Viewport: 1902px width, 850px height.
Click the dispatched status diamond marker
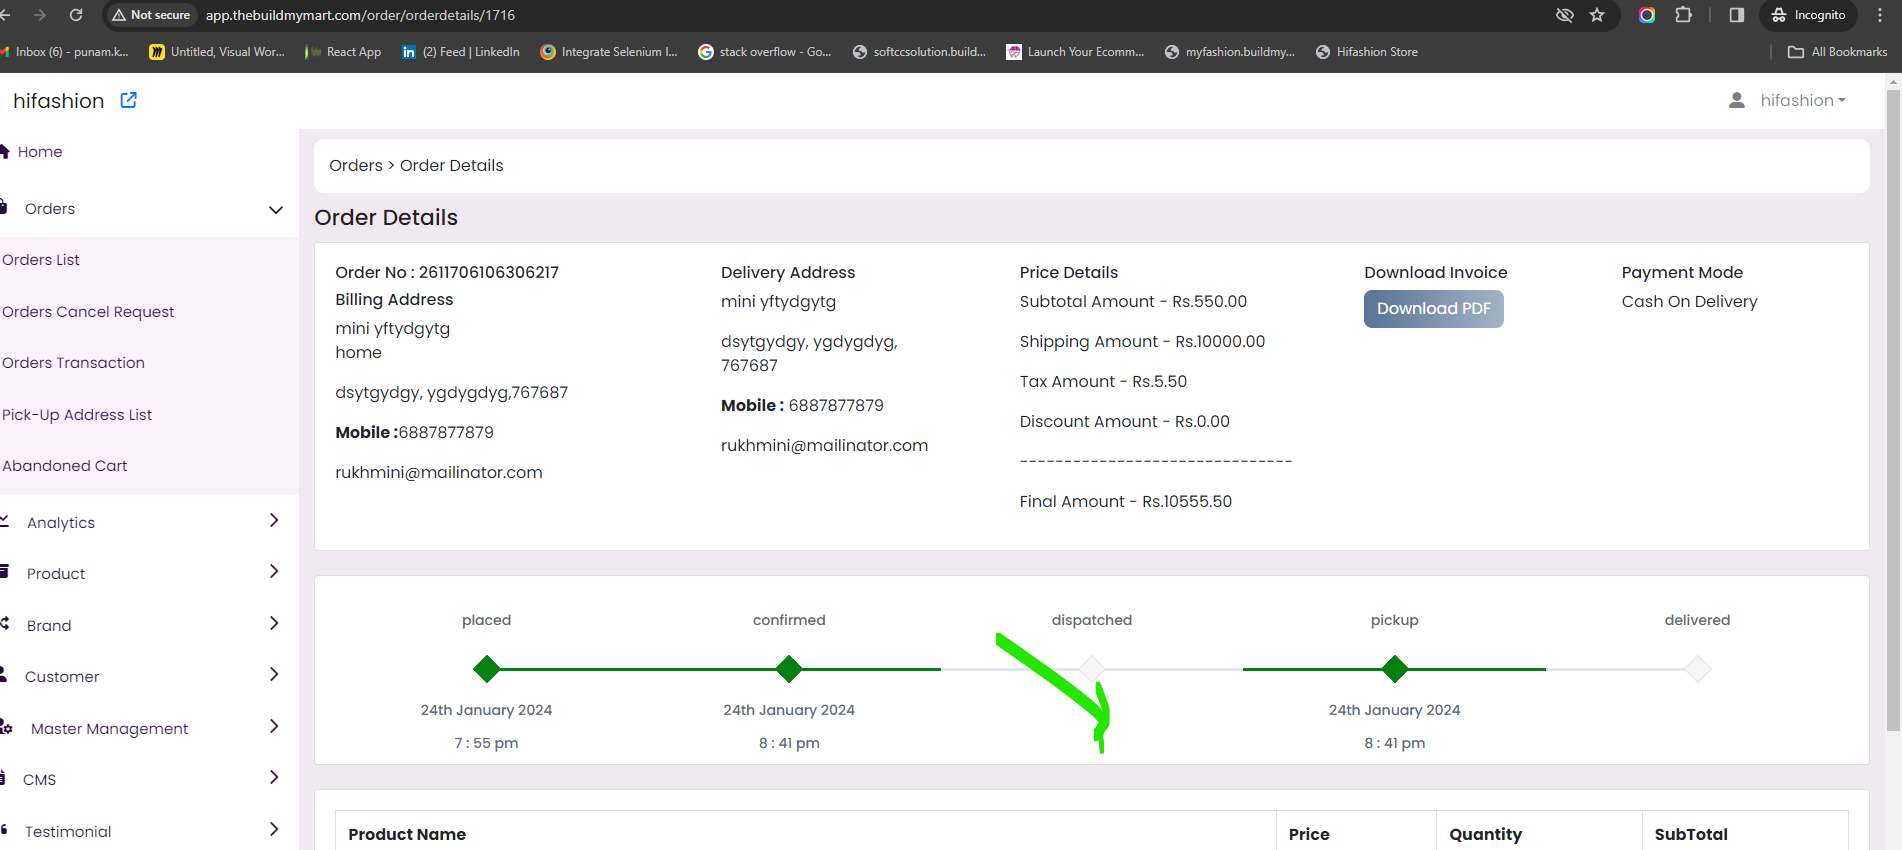[x=1092, y=669]
